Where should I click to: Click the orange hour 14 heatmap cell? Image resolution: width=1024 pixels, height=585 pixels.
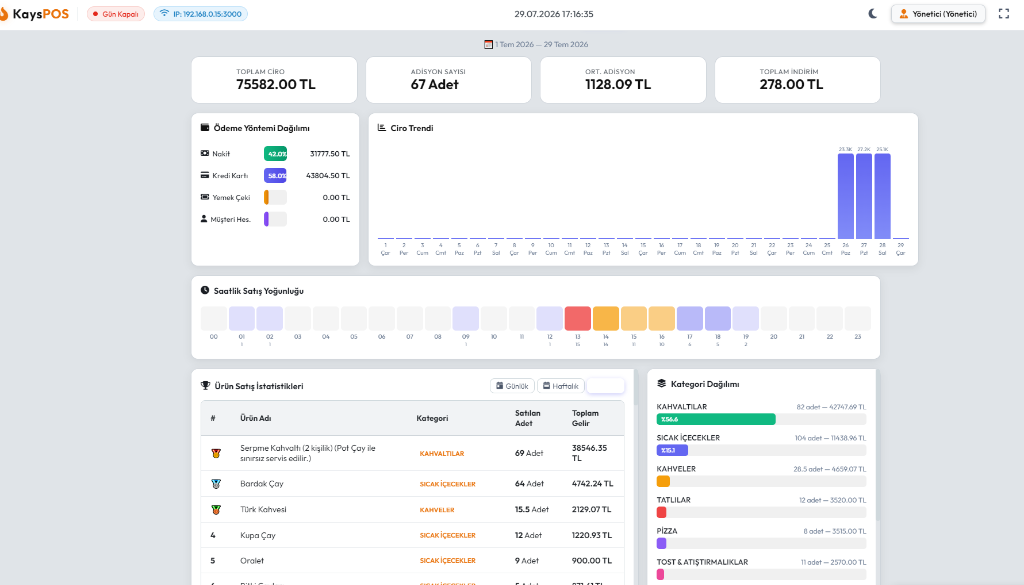pyautogui.click(x=605, y=318)
